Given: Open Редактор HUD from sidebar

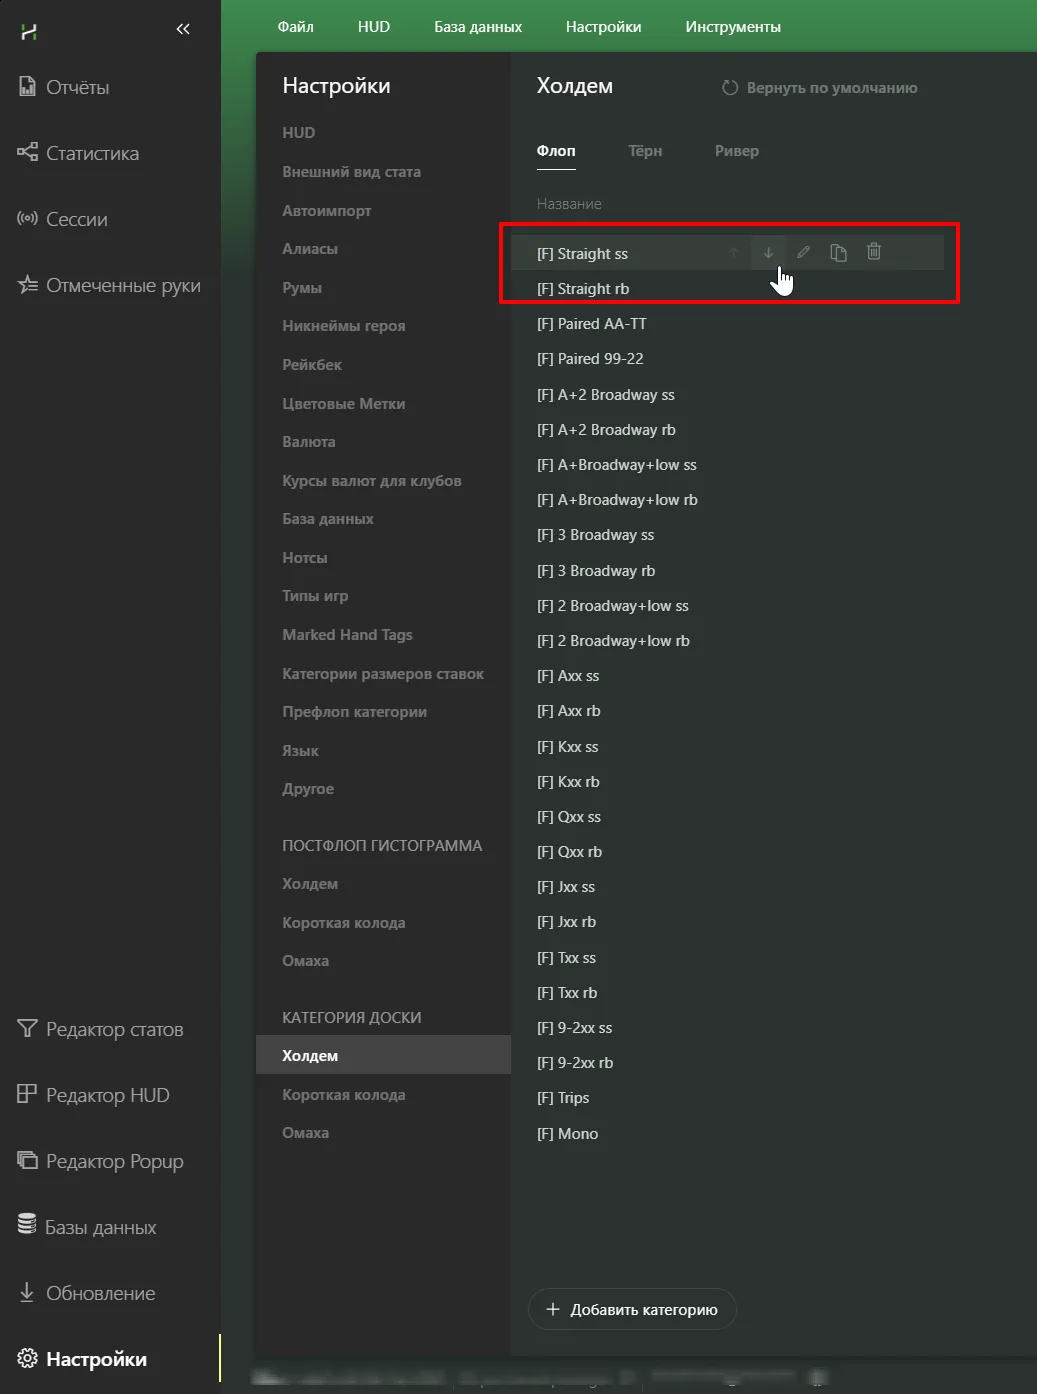Looking at the screenshot, I should [x=107, y=1096].
